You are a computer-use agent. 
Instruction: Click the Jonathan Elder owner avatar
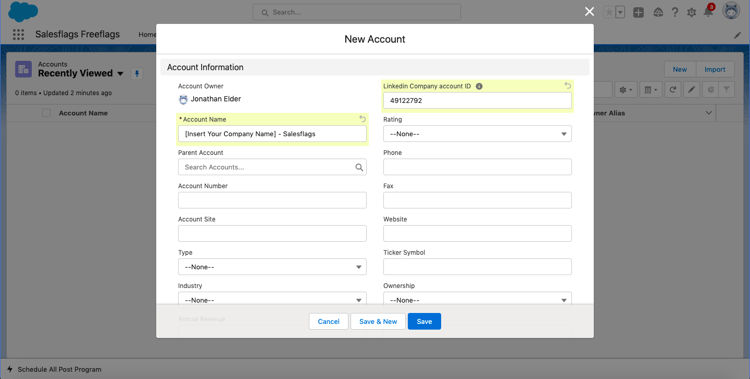[x=183, y=100]
